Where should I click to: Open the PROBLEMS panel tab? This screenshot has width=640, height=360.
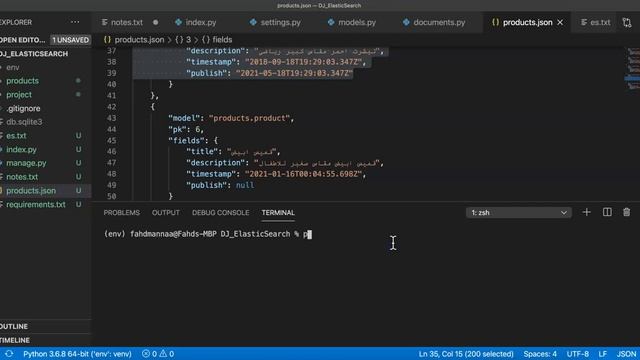121,213
